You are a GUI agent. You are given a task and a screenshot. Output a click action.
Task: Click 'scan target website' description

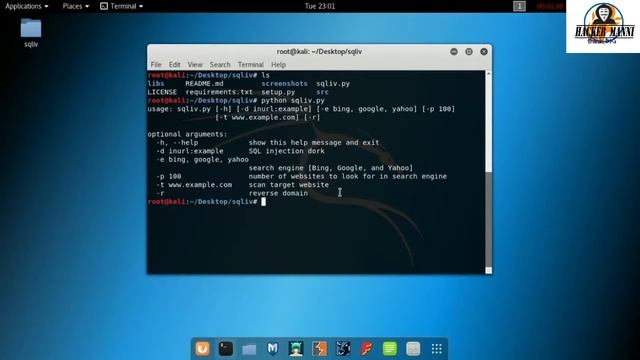[x=289, y=184]
